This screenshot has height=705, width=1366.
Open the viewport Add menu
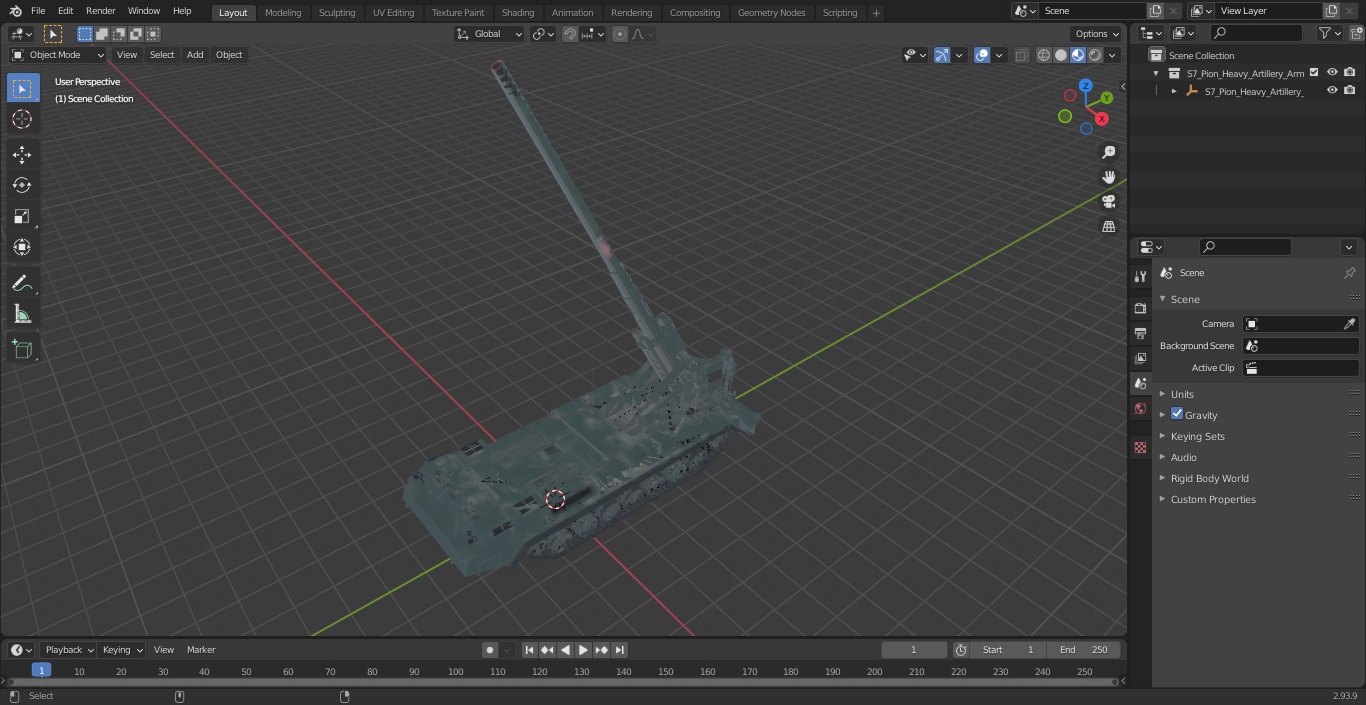pyautogui.click(x=195, y=55)
